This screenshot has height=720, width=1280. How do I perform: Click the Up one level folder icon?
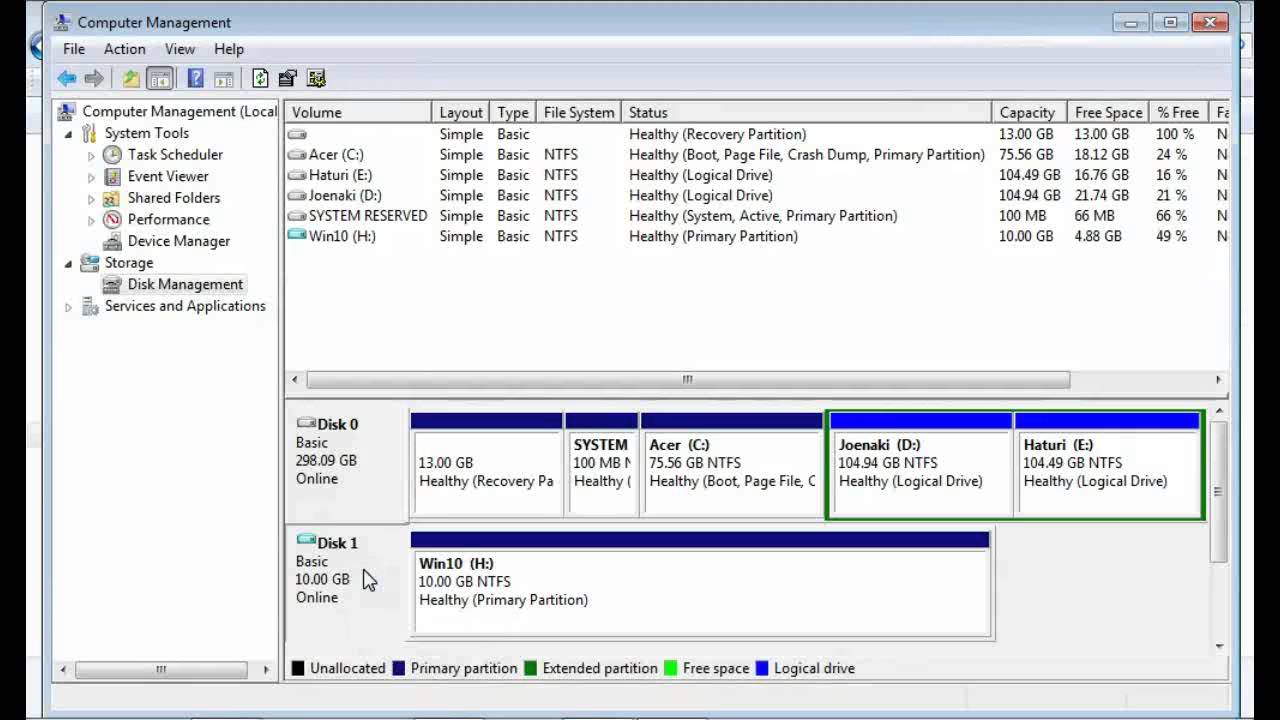131,78
